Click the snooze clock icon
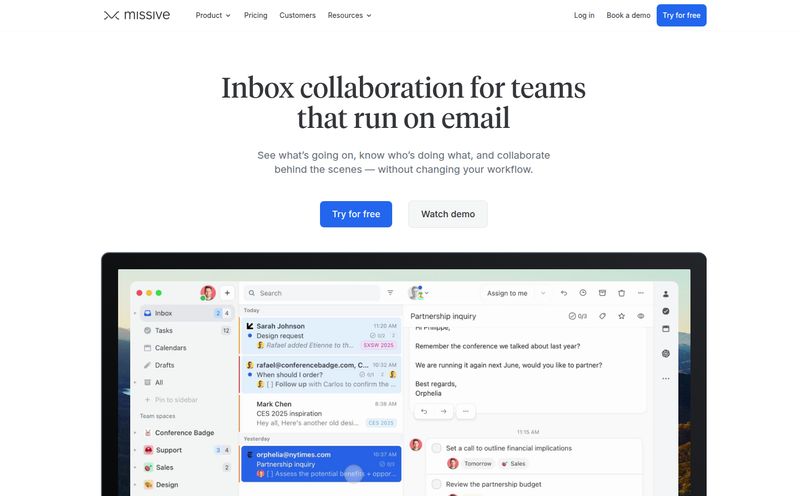This screenshot has width=800, height=496. tap(583, 293)
